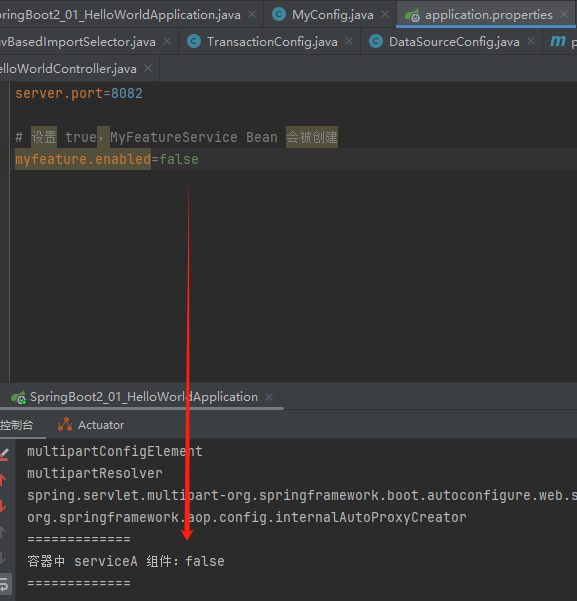This screenshot has height=601, width=577.
Task: Close the SpringBoot2_01_HelloWorldApplication run tab
Action: [269, 397]
